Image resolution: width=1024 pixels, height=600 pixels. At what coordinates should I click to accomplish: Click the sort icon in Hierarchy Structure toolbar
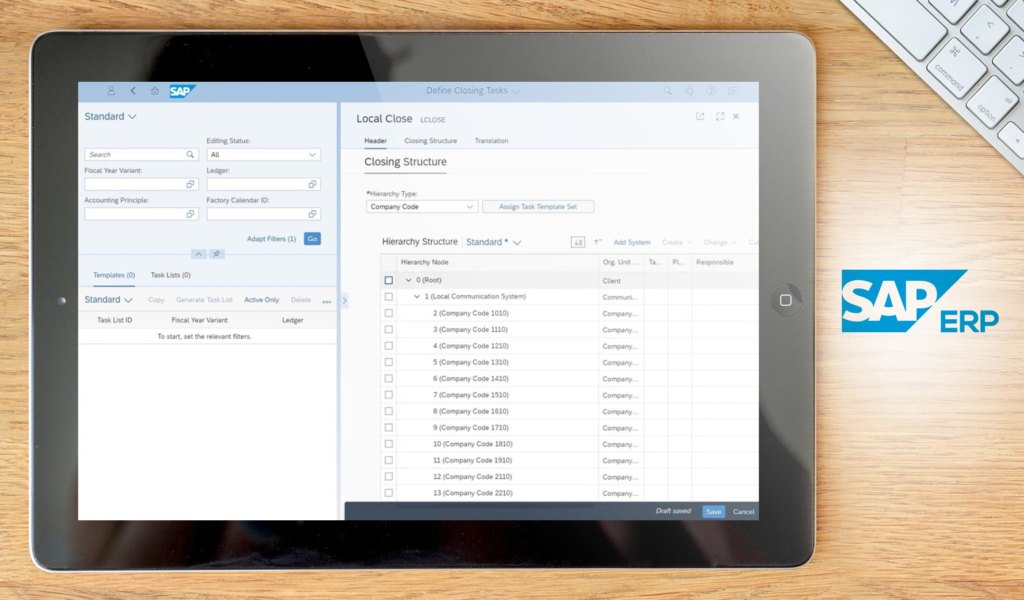(x=577, y=242)
